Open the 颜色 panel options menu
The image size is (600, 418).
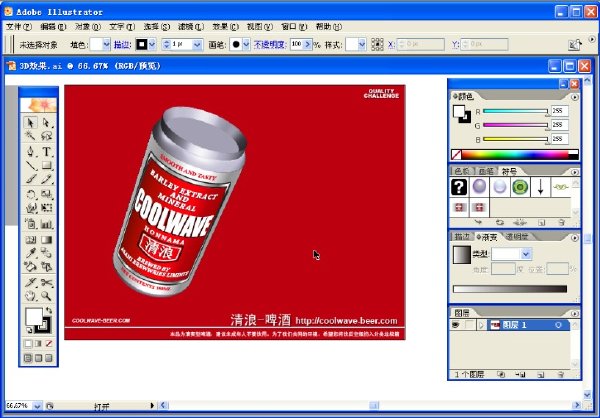[x=574, y=97]
